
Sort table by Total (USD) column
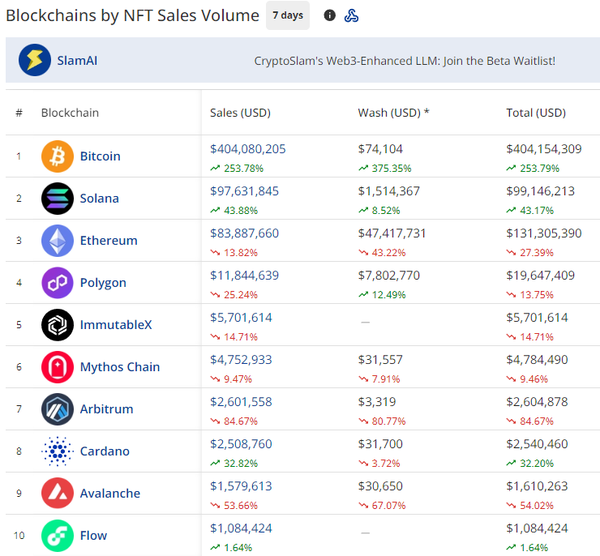pyautogui.click(x=536, y=113)
